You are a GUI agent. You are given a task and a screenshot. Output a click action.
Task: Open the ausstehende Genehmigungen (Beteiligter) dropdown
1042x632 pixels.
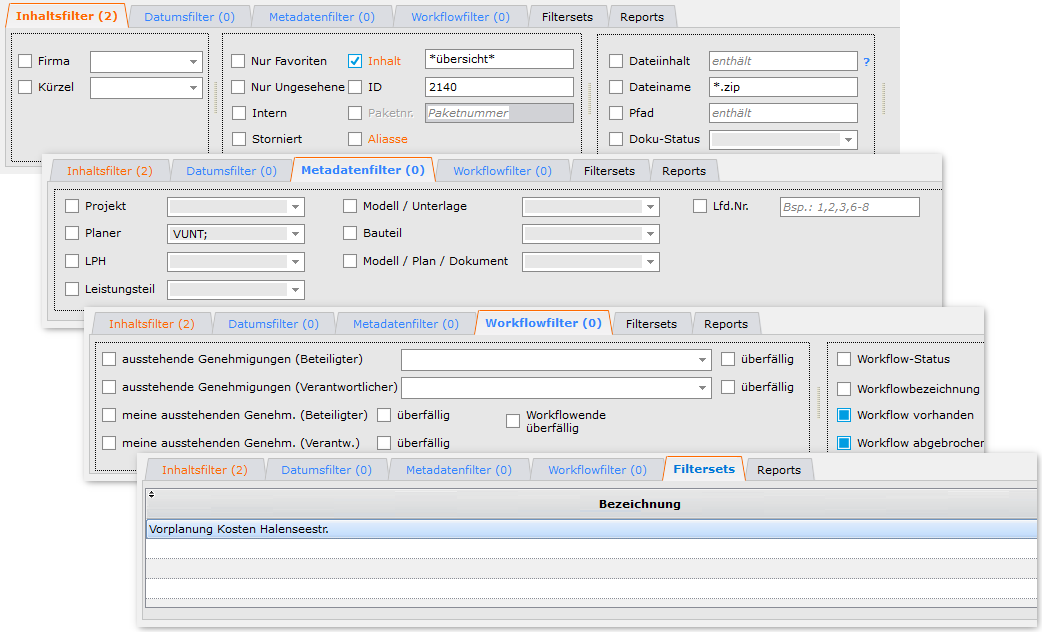(555, 360)
